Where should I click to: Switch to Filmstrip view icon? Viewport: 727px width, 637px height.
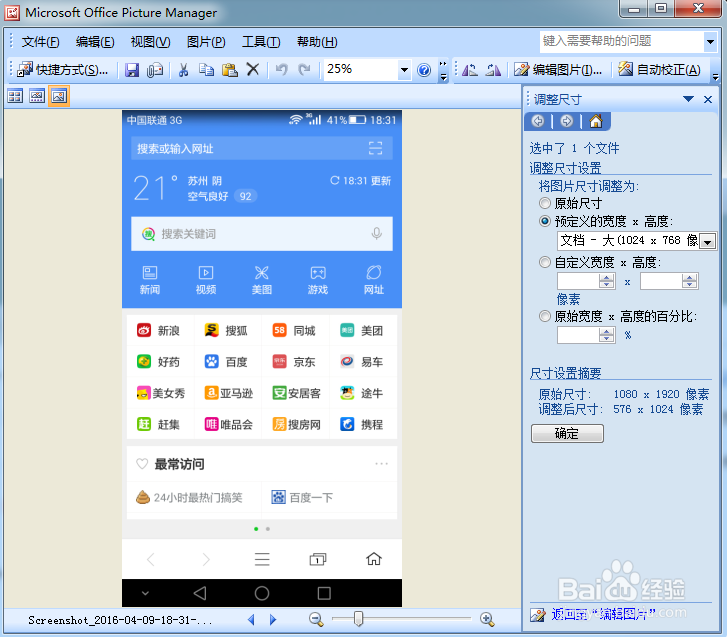point(37,96)
